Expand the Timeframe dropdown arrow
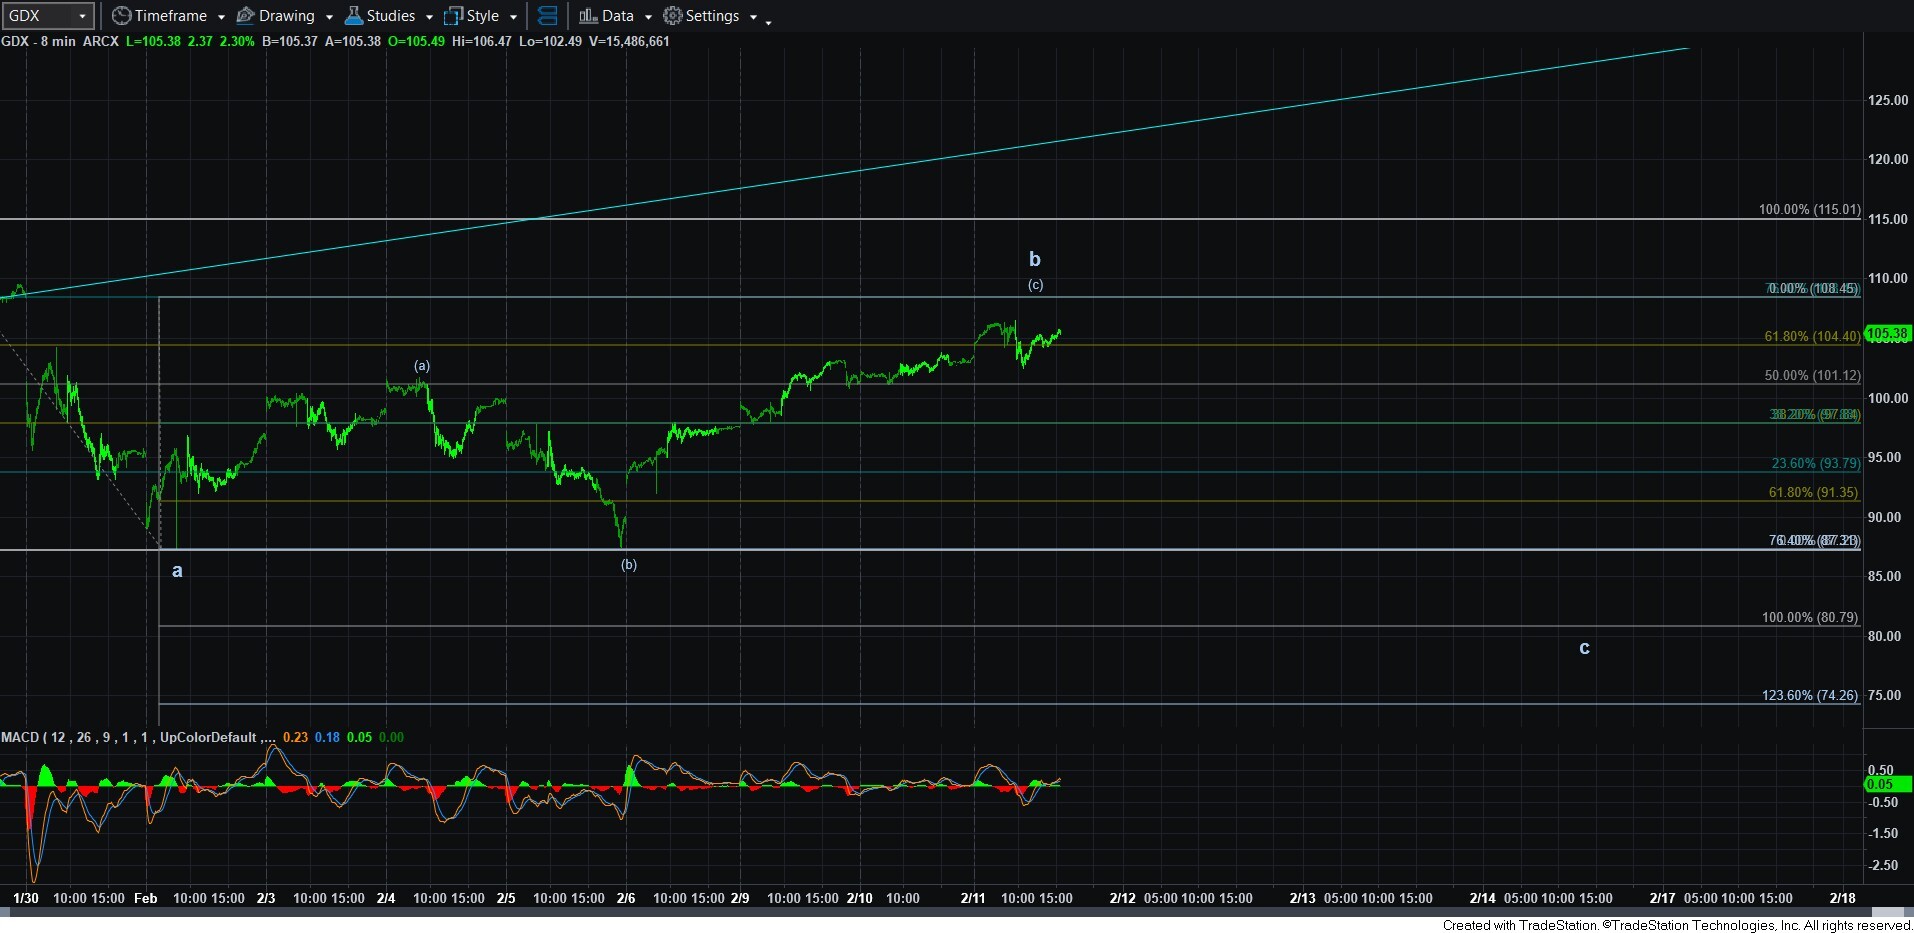1914x933 pixels. point(221,17)
